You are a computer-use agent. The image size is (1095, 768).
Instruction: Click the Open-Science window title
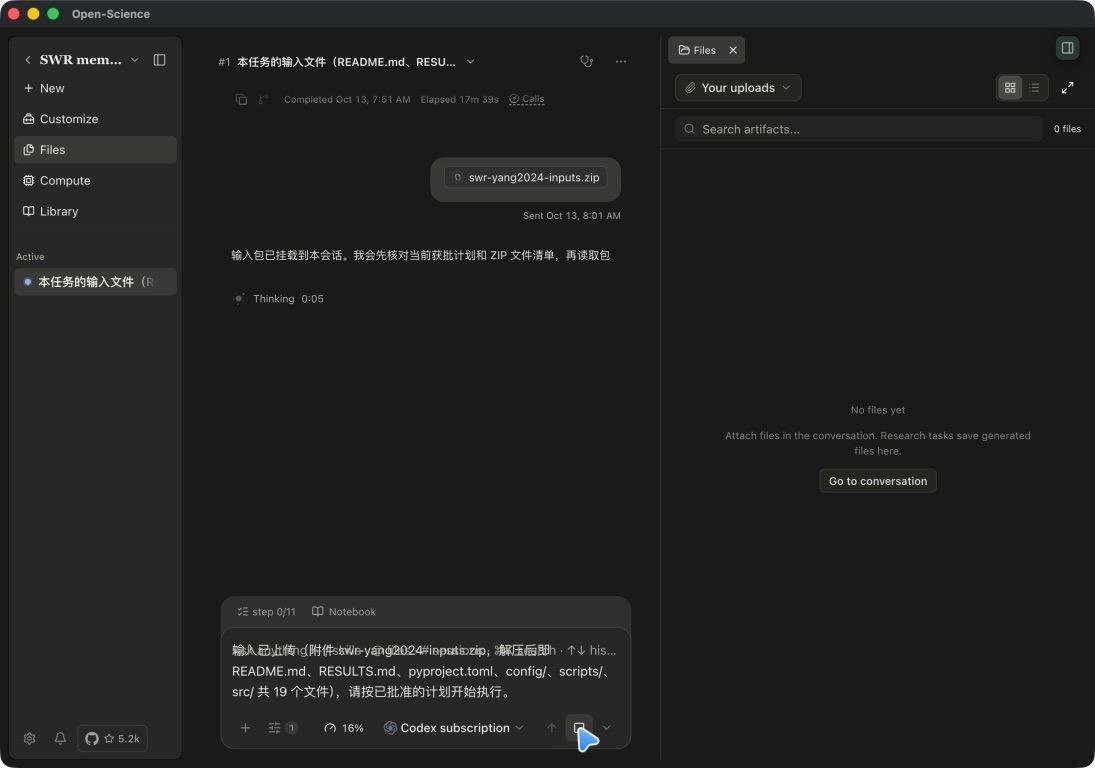[110, 14]
